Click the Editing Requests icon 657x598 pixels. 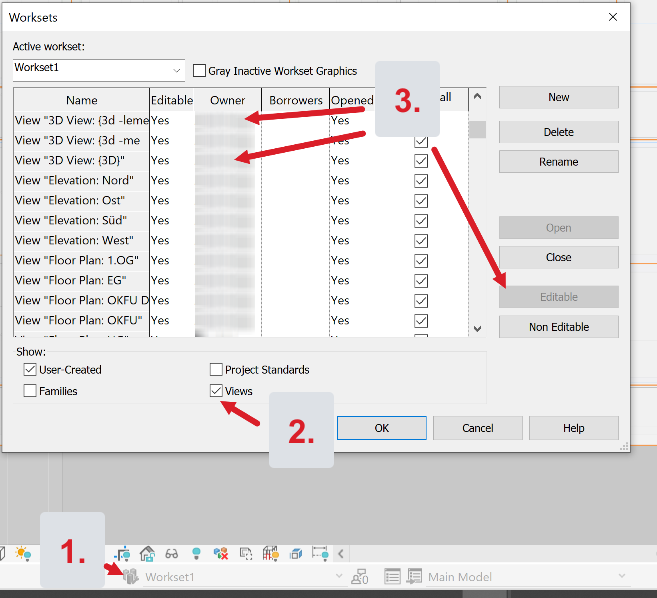[x=360, y=577]
